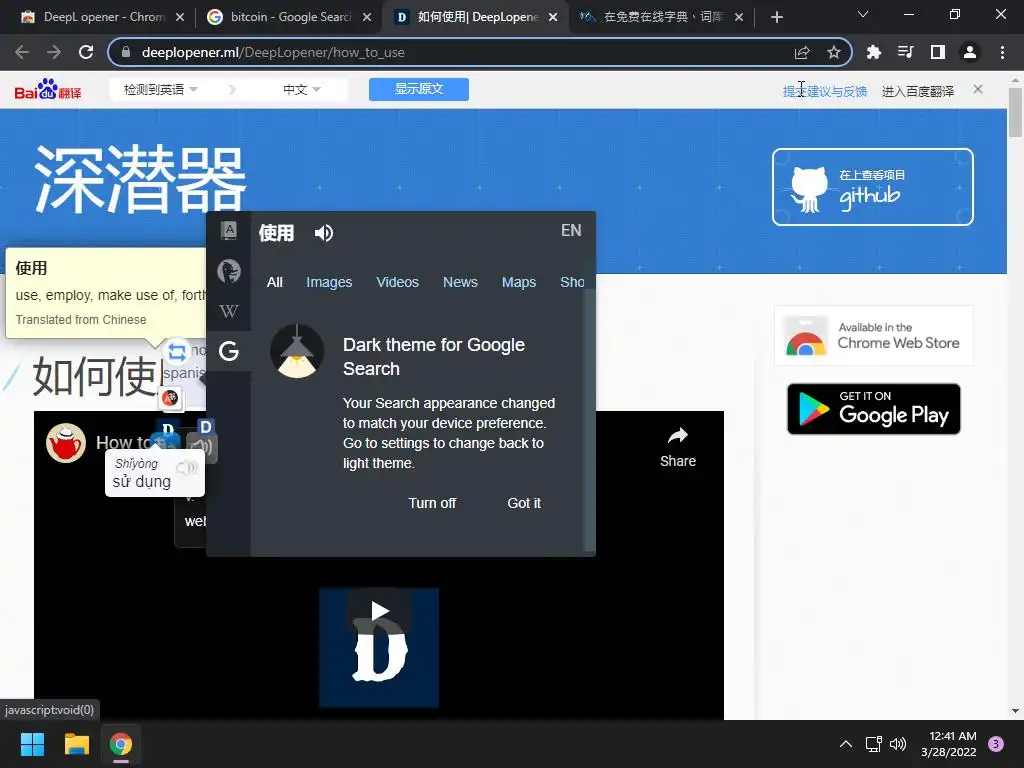Screen dimensions: 1024x768
Task: Click the blue swap translation arrows icon
Action: (x=177, y=353)
